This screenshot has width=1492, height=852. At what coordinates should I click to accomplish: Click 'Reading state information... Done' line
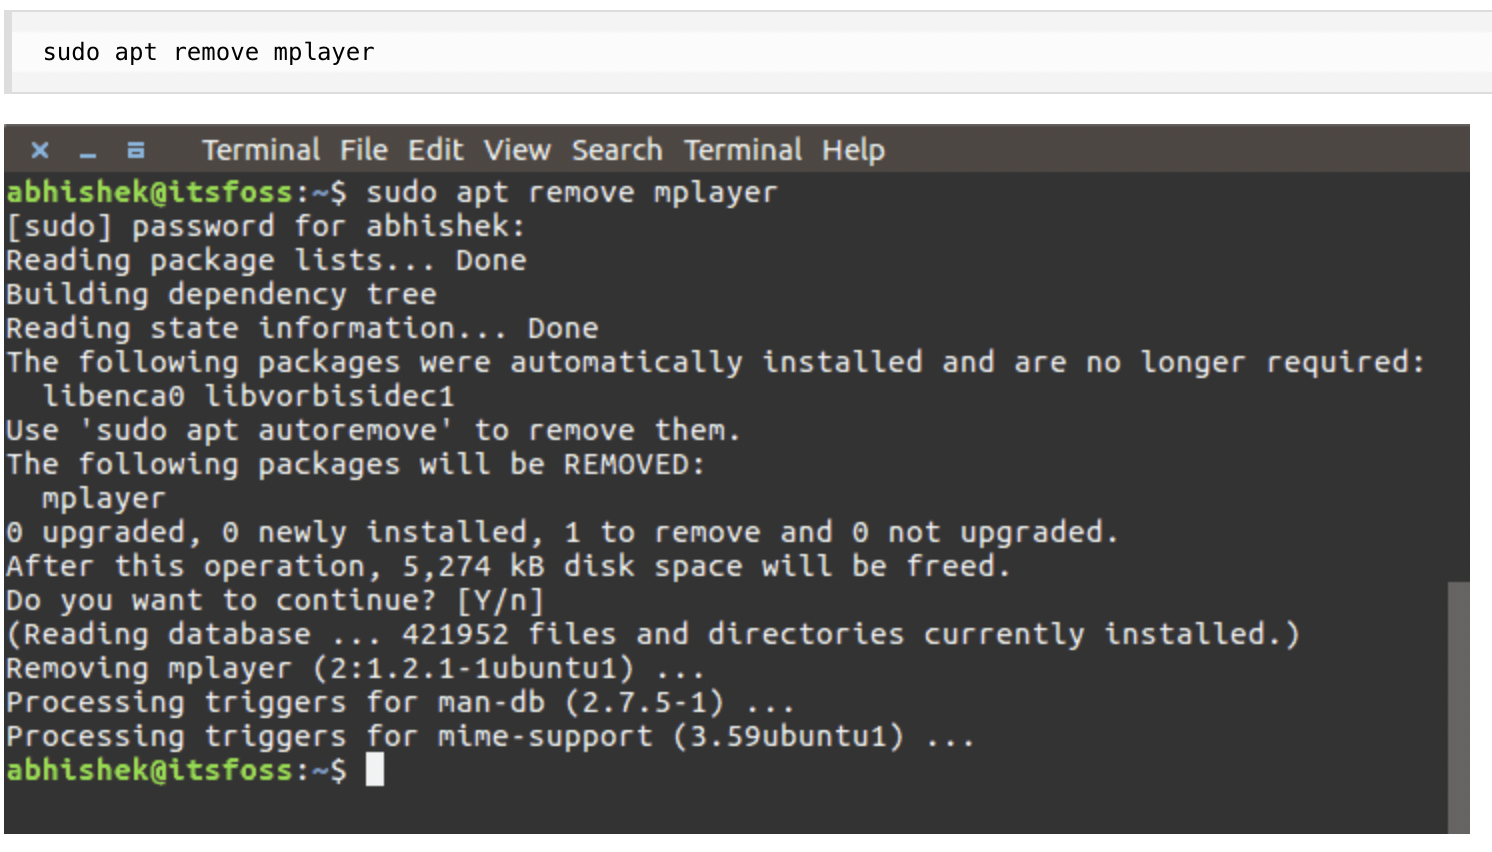tap(302, 328)
